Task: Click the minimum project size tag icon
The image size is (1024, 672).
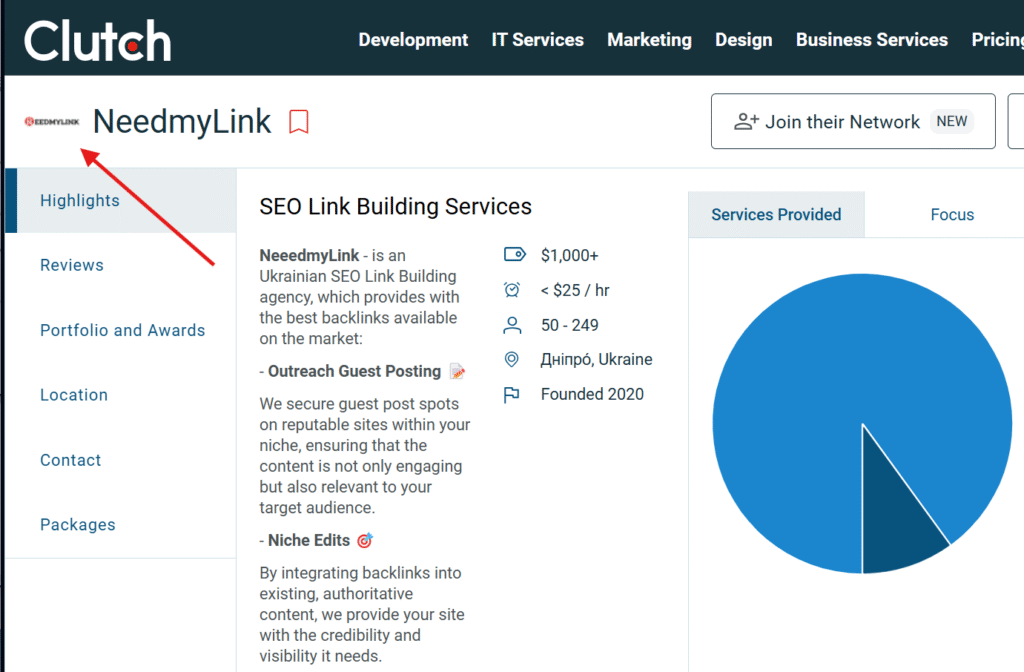Action: coord(514,255)
